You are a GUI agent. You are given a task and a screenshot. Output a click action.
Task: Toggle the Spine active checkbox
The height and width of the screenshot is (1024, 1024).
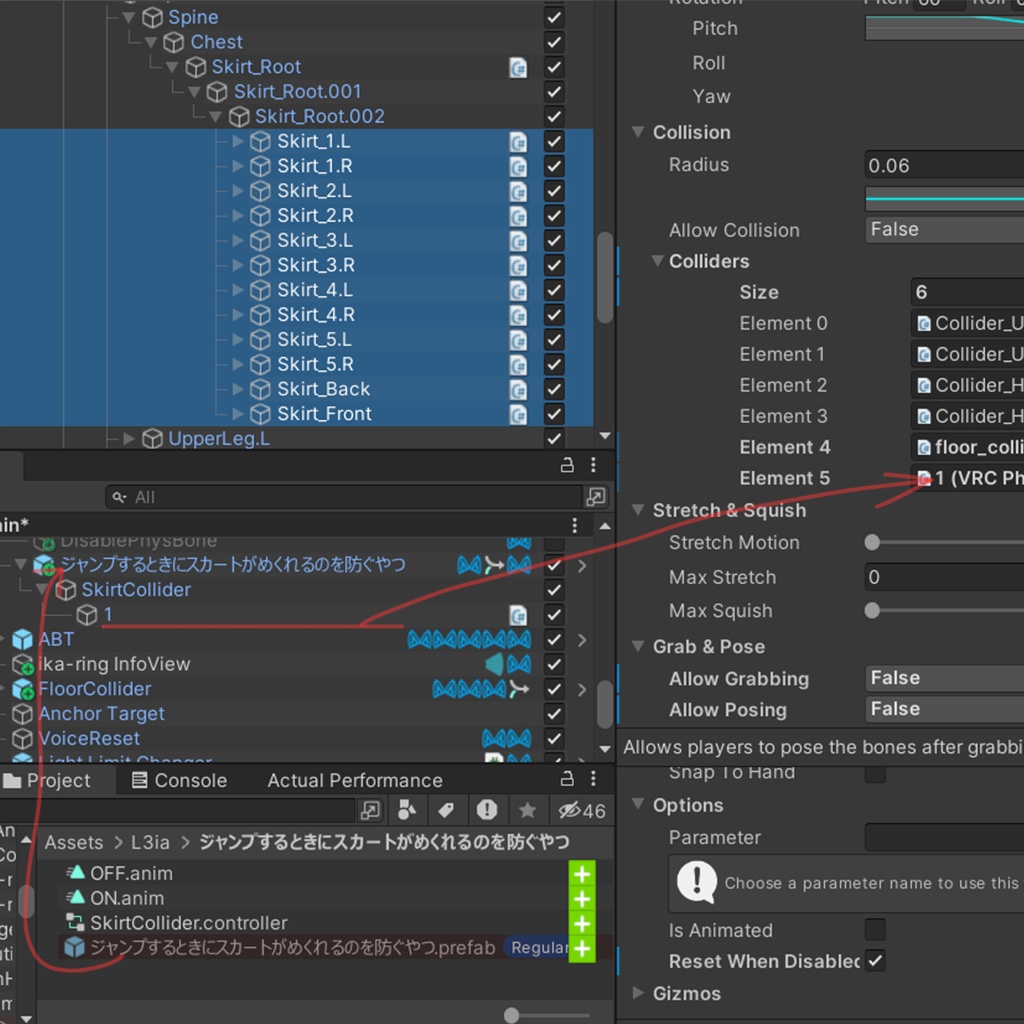(x=554, y=18)
